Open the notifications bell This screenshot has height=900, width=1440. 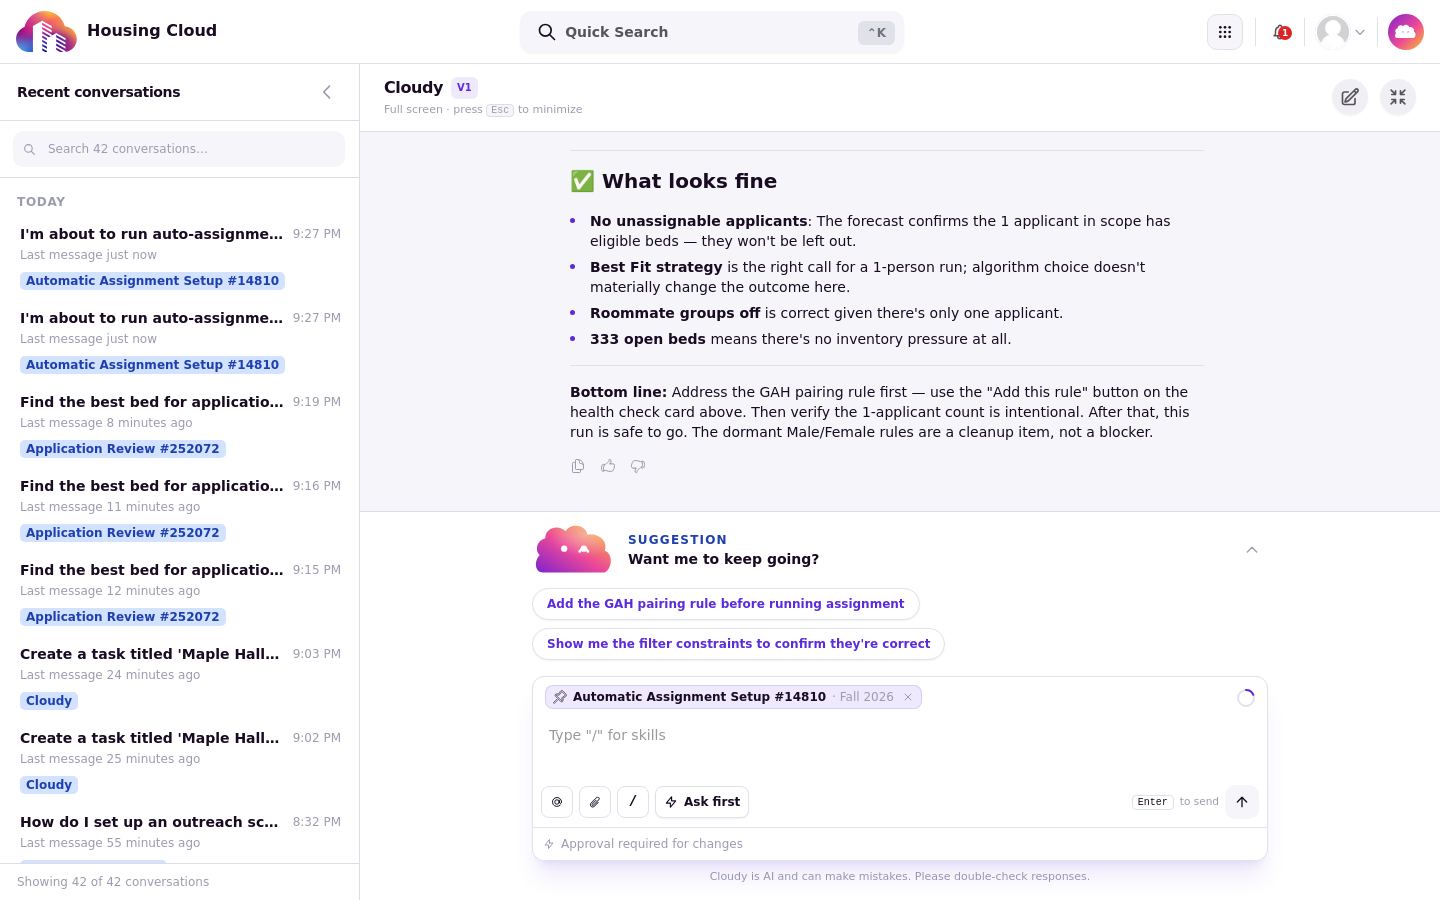pos(1281,32)
